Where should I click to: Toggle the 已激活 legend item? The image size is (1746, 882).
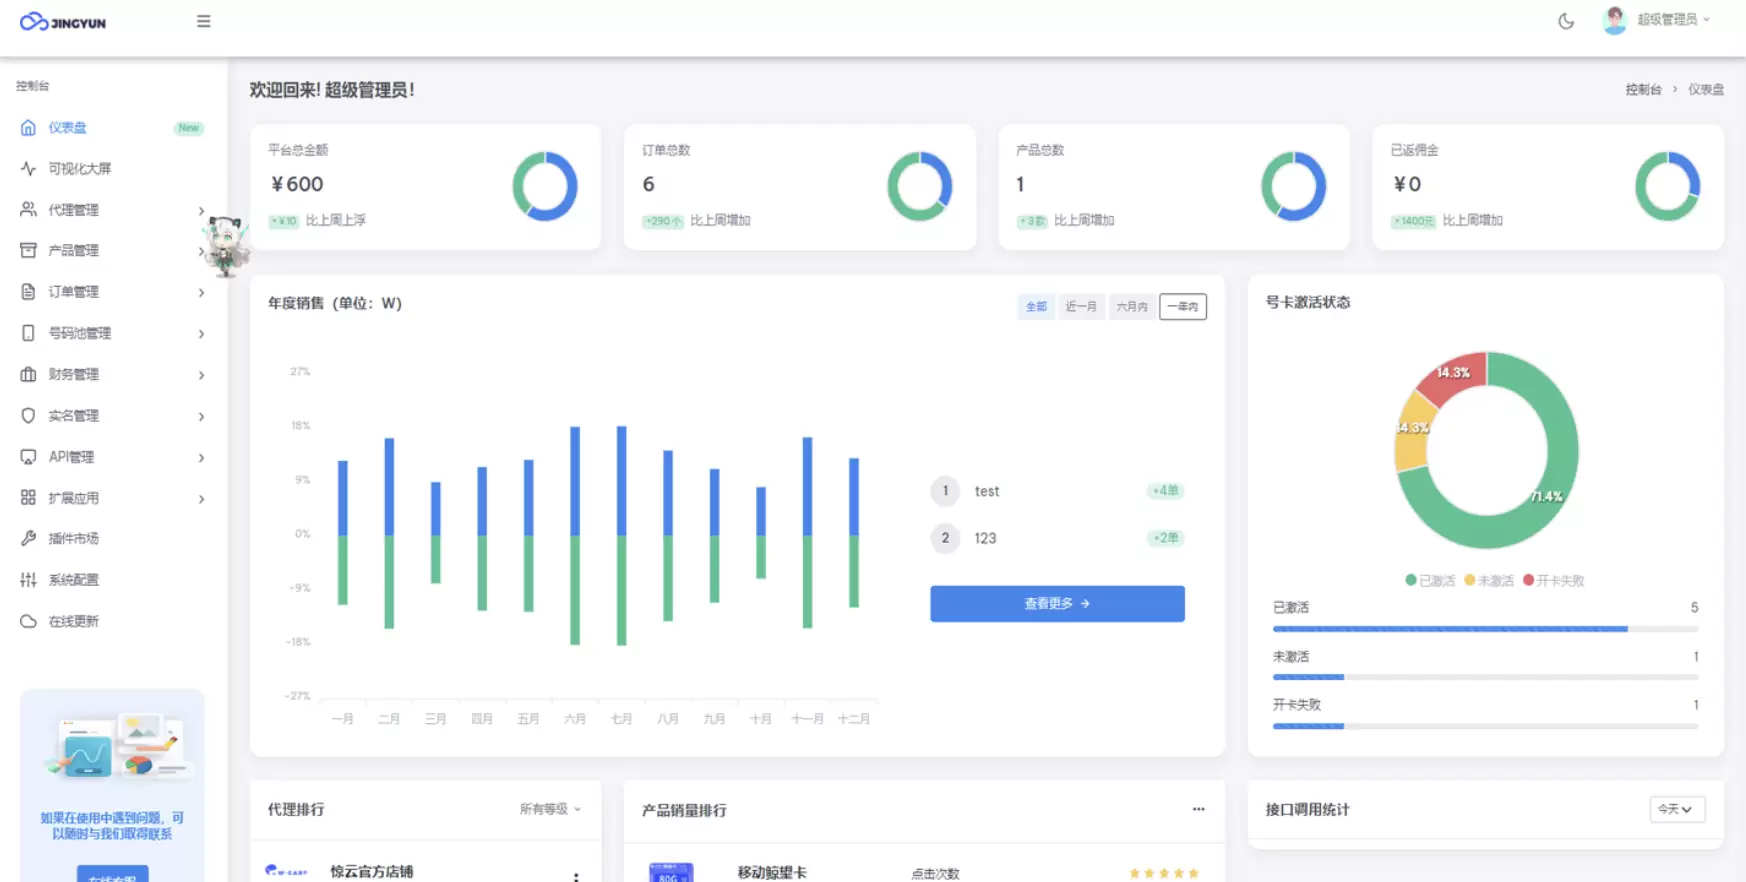click(x=1430, y=581)
